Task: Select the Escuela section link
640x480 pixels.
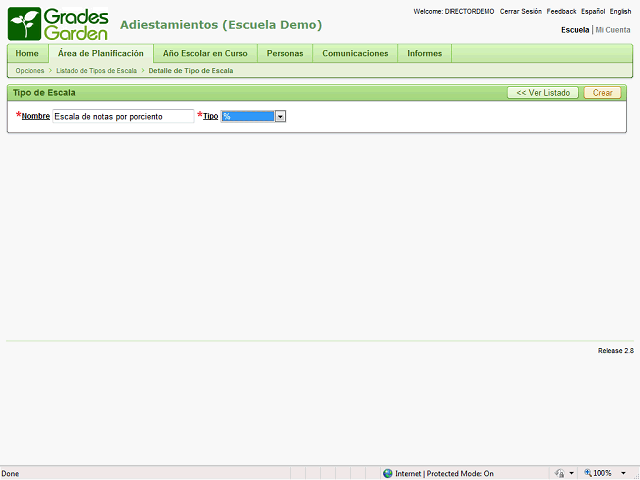Action: [575, 30]
